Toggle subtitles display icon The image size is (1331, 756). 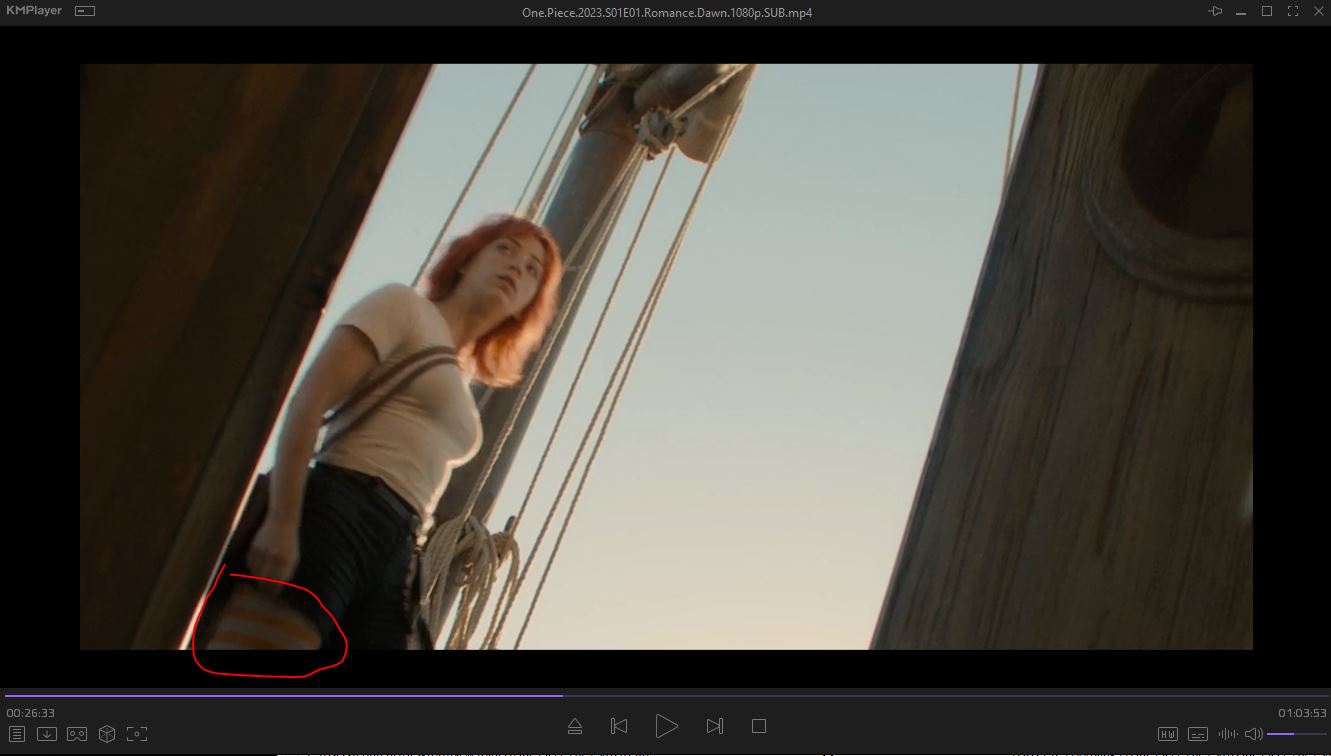1197,734
